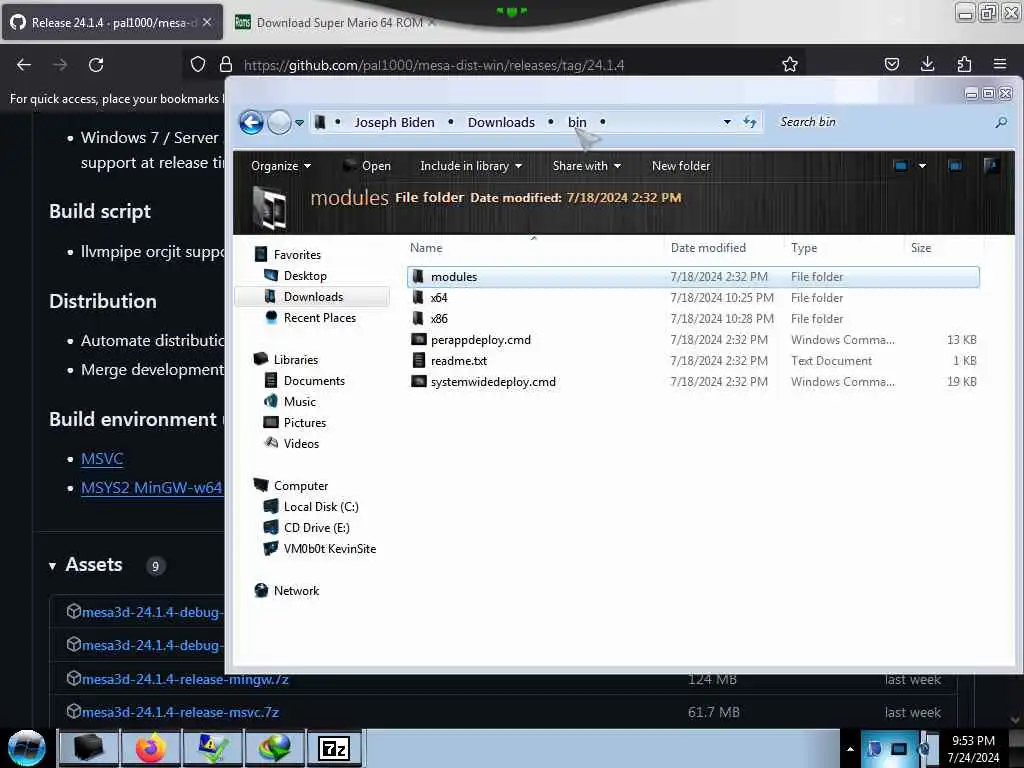Create a New folder
Screen dimensions: 1024x768
680,166
